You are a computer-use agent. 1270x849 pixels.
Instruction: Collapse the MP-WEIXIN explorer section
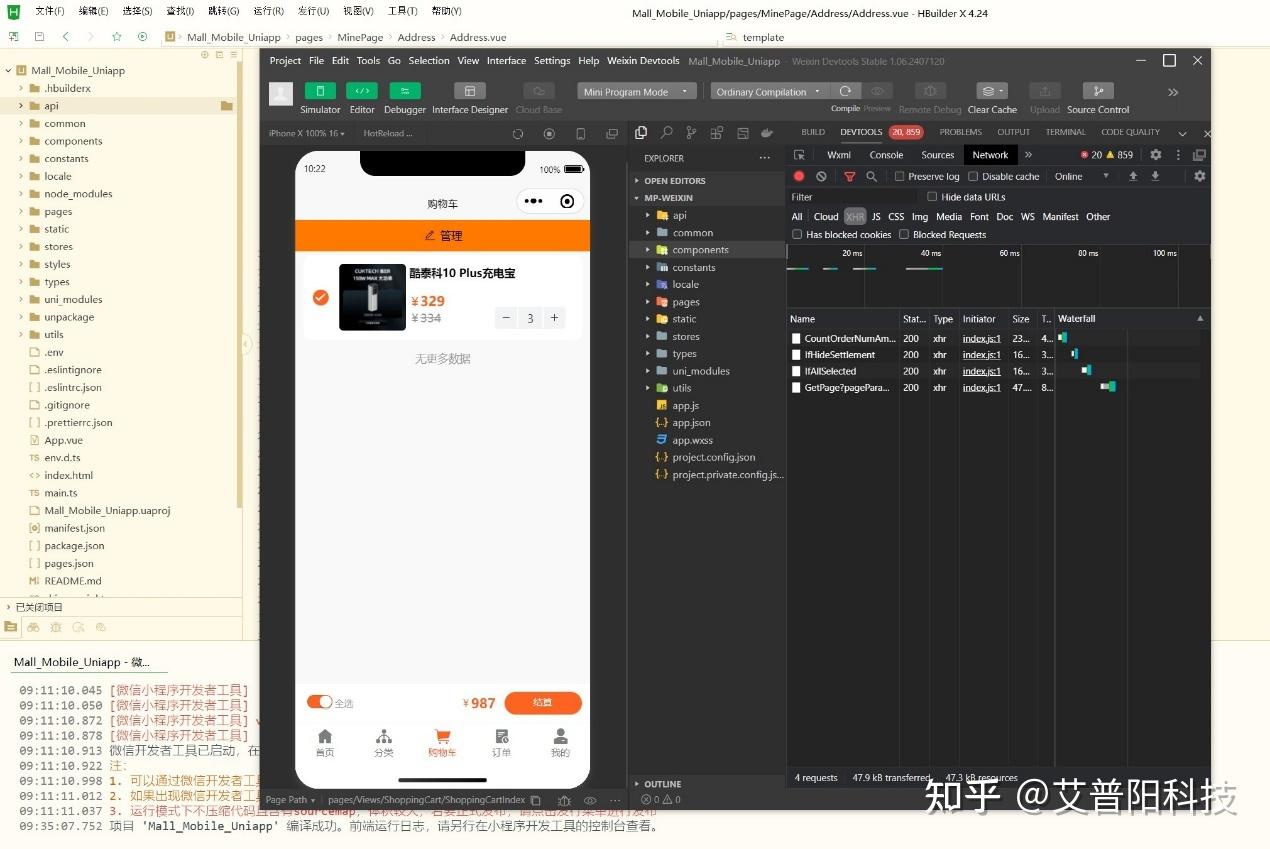707,198
